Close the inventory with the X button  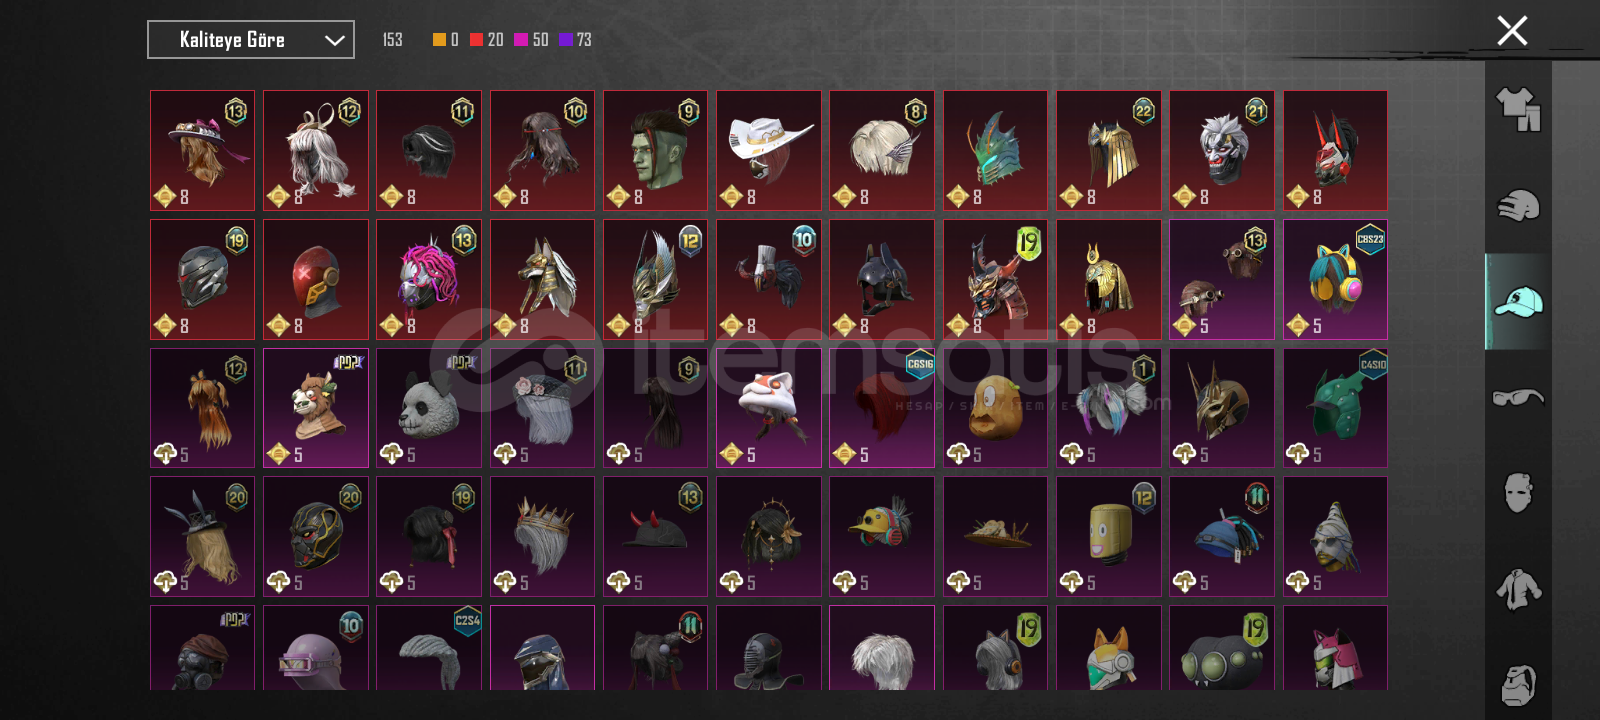(x=1512, y=31)
